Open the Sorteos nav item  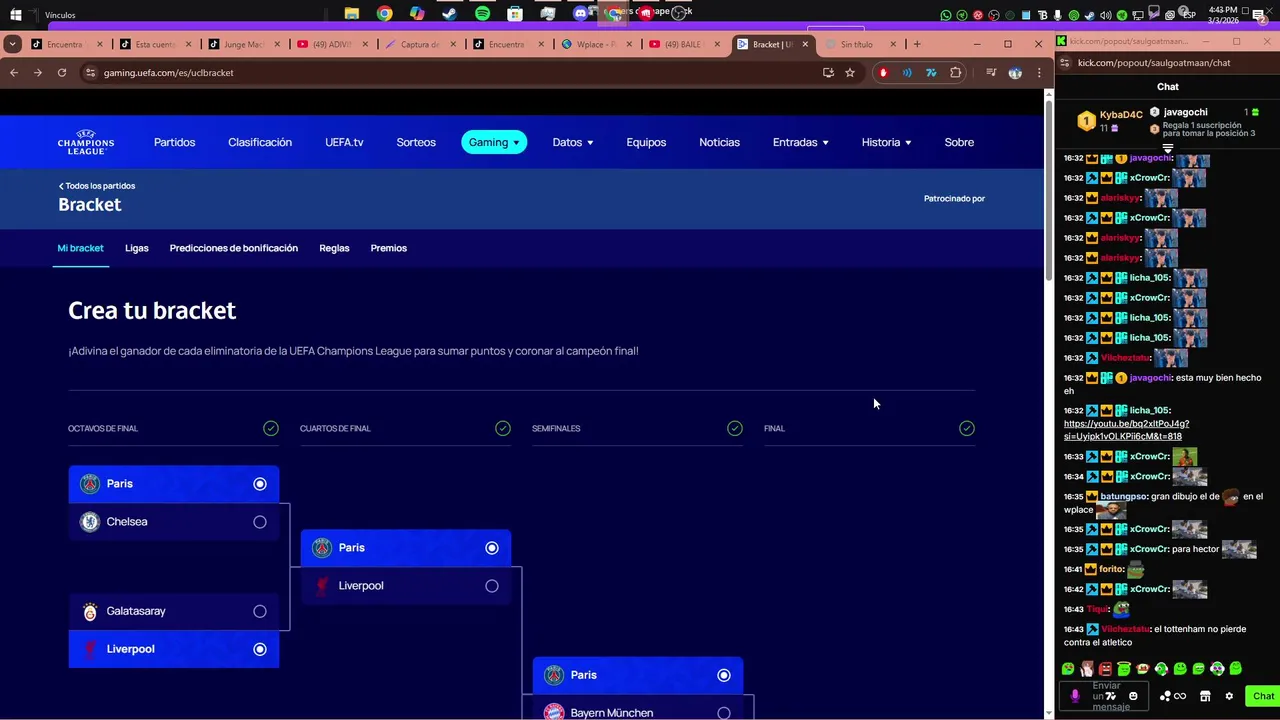pos(416,142)
